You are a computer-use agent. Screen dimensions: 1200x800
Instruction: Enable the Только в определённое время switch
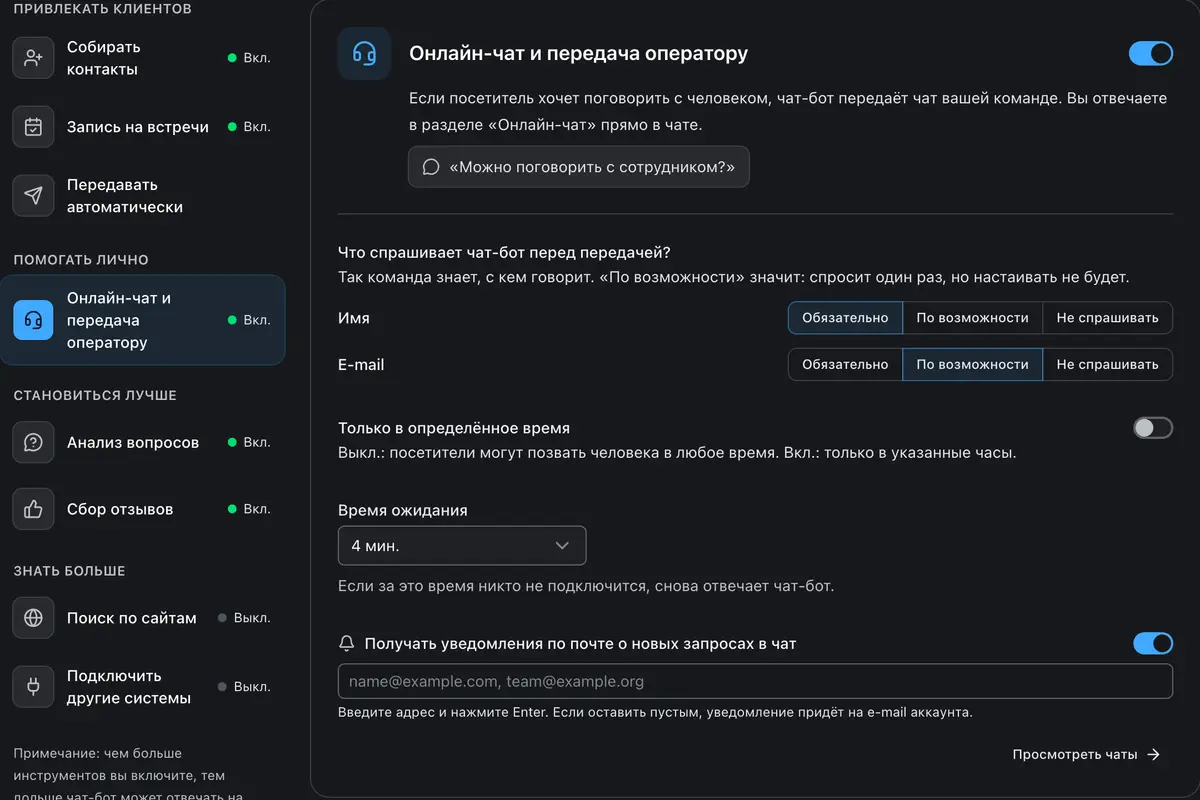[1152, 428]
